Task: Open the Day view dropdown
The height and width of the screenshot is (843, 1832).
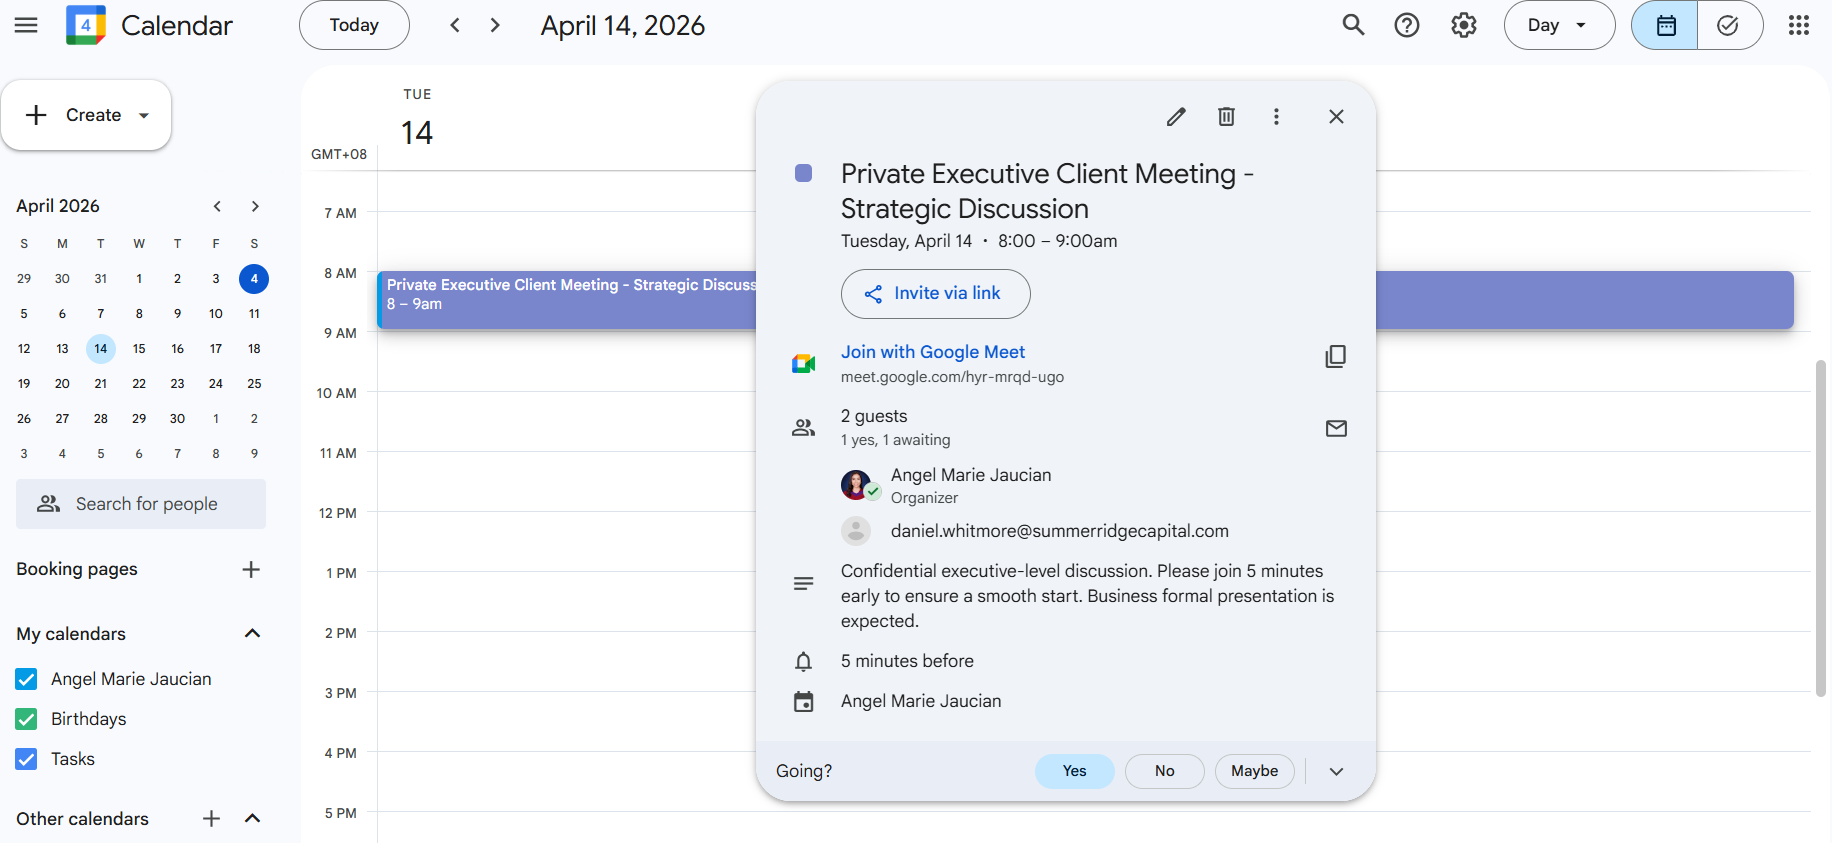Action: (x=1558, y=25)
